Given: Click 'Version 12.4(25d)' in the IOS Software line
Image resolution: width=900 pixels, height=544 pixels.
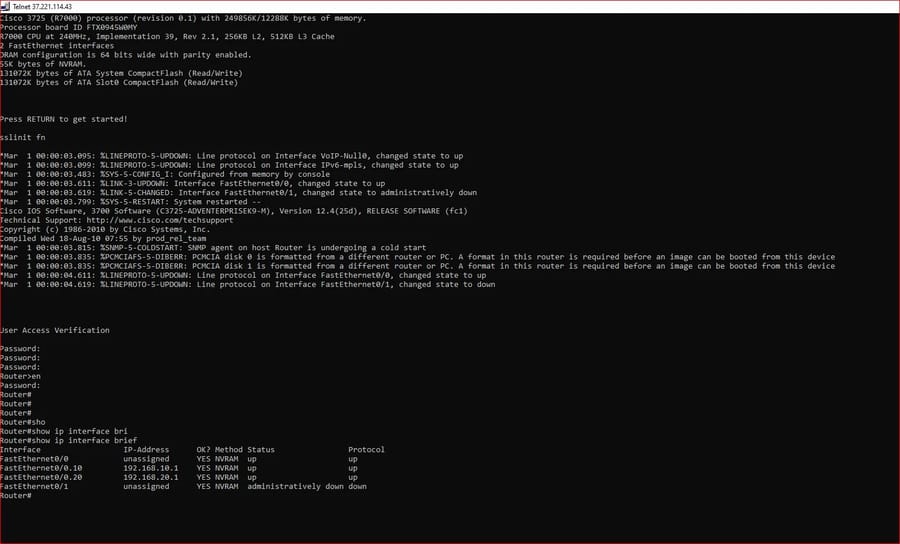Looking at the screenshot, I should coord(320,211).
